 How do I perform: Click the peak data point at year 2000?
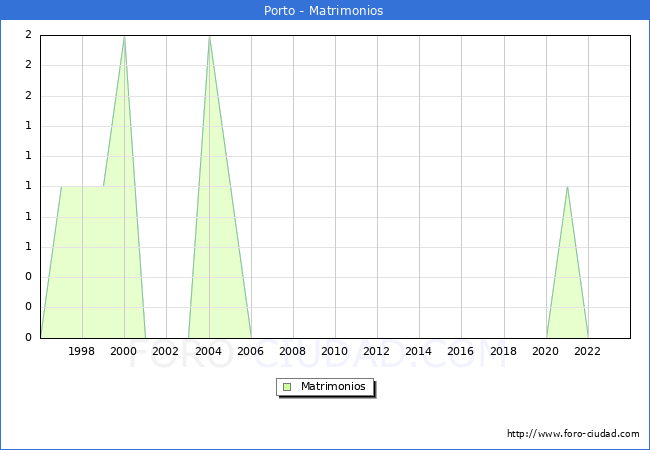124,37
